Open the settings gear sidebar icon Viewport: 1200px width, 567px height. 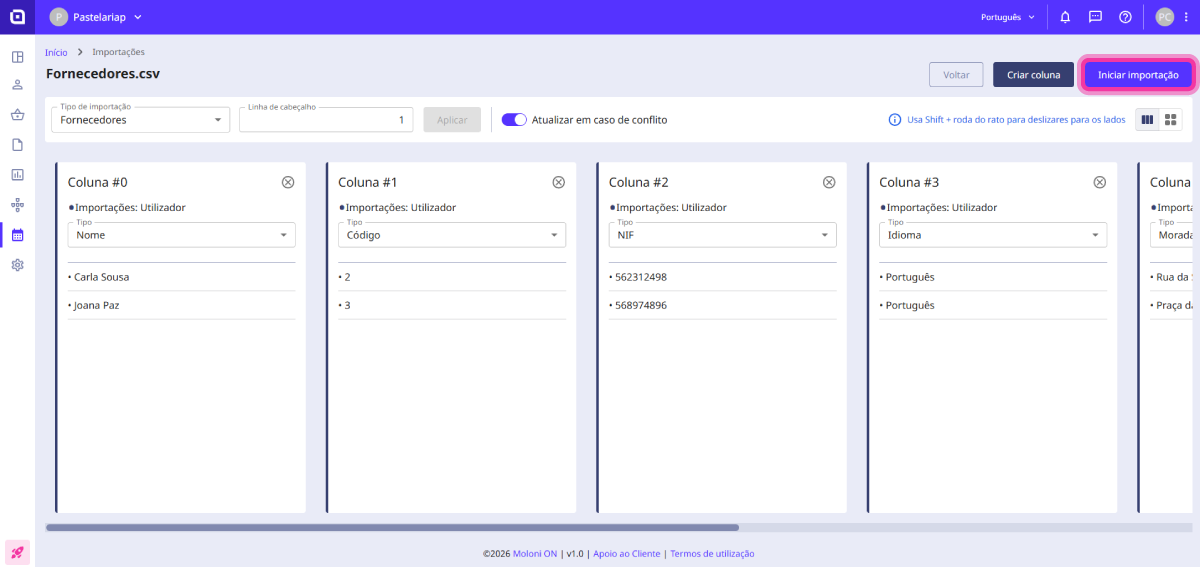[17, 265]
